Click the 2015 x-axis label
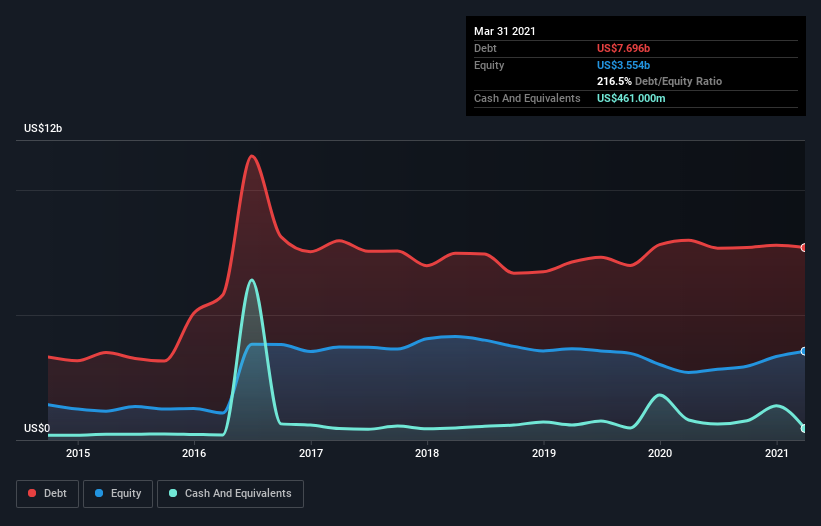Viewport: 821px width, 526px height. [77, 453]
